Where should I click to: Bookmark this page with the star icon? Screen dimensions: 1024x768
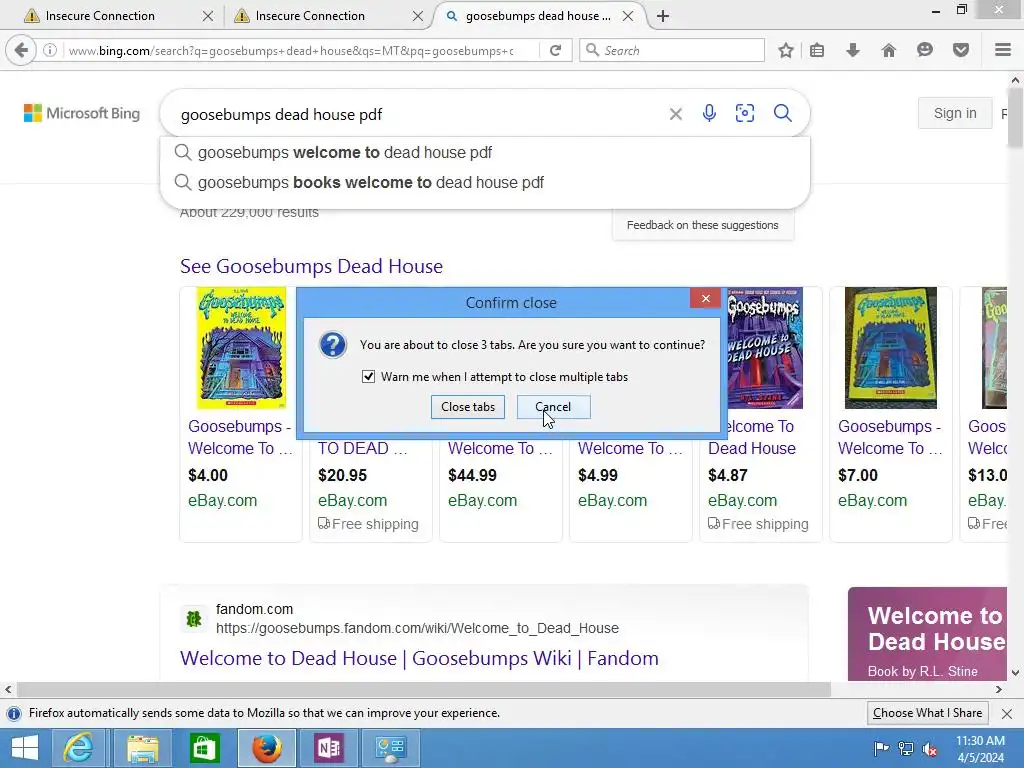pos(786,50)
